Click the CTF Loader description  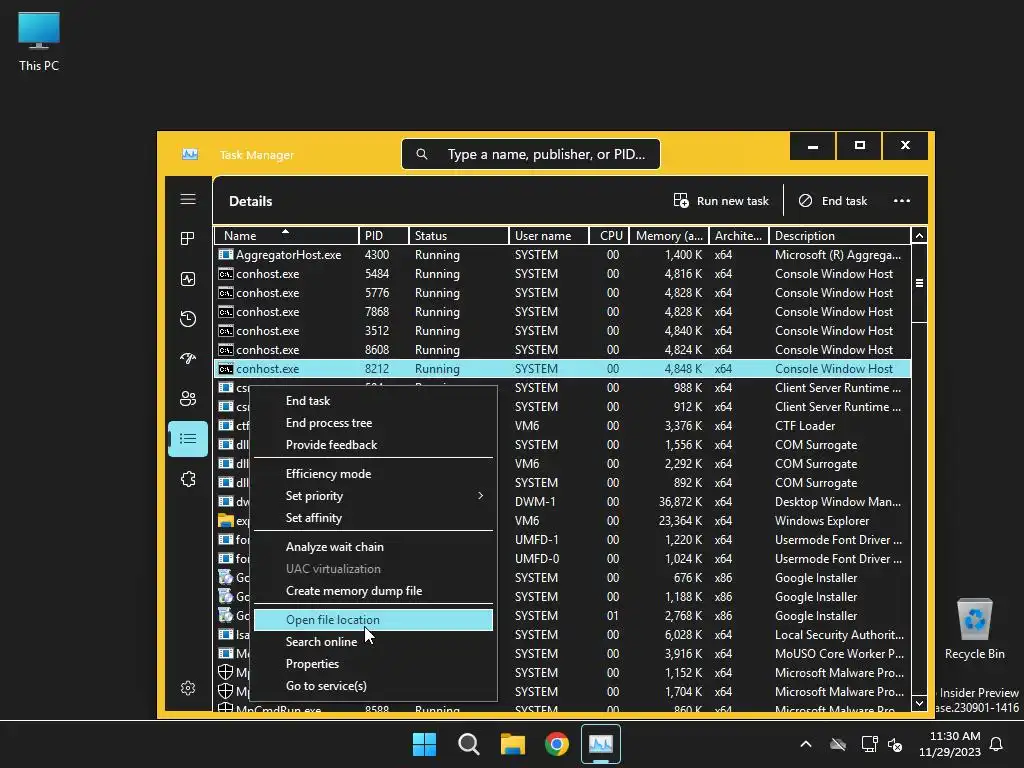pyautogui.click(x=805, y=426)
